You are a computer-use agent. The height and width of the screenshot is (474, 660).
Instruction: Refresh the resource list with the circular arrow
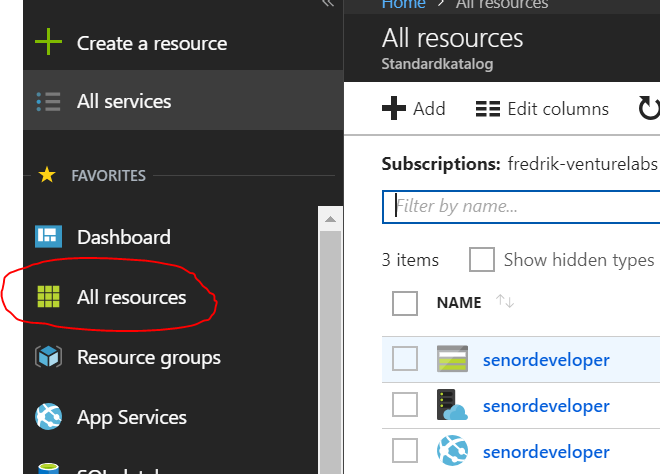pos(649,108)
